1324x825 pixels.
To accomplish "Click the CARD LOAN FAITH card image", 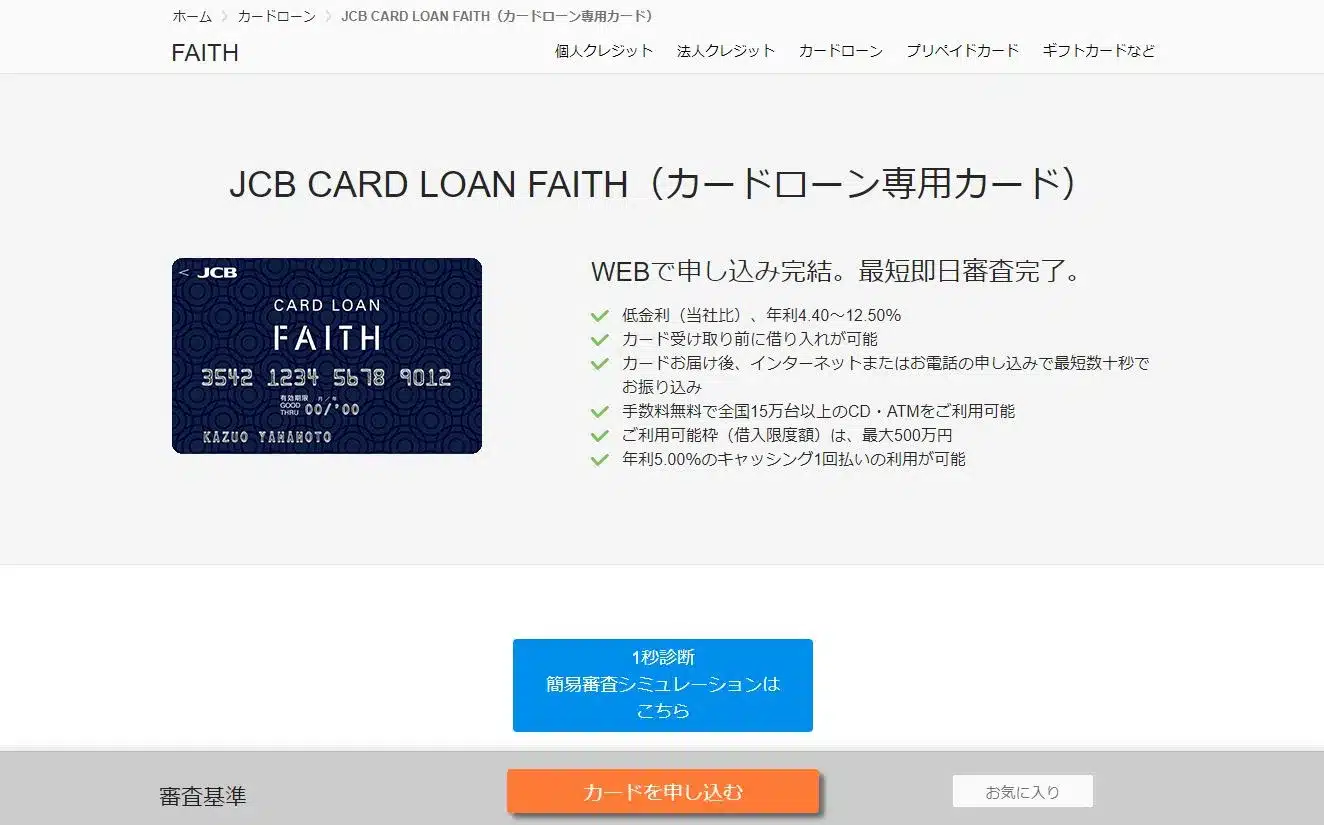I will click(x=327, y=356).
